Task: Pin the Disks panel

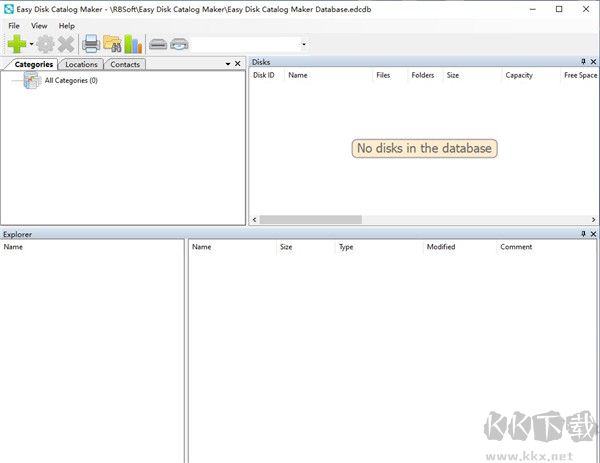Action: pos(584,62)
